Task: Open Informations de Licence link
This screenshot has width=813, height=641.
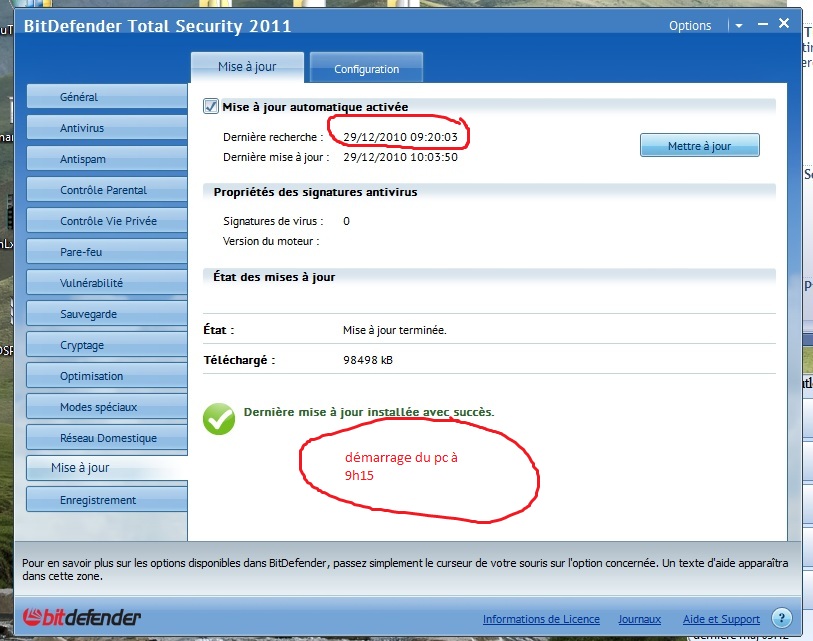Action: pyautogui.click(x=541, y=619)
